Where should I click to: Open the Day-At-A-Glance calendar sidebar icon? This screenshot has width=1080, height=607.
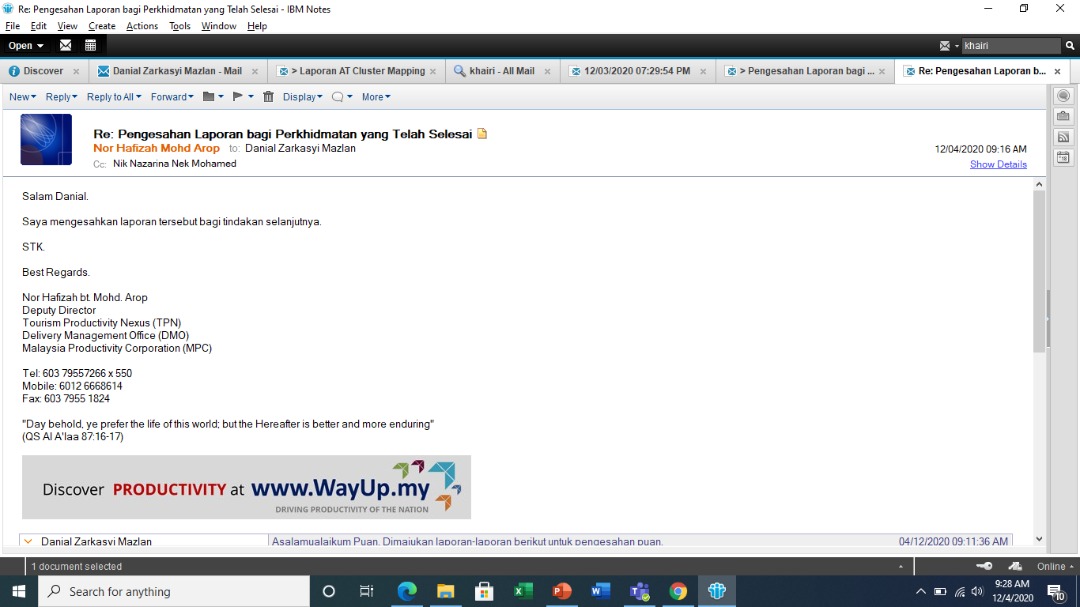click(x=1063, y=157)
